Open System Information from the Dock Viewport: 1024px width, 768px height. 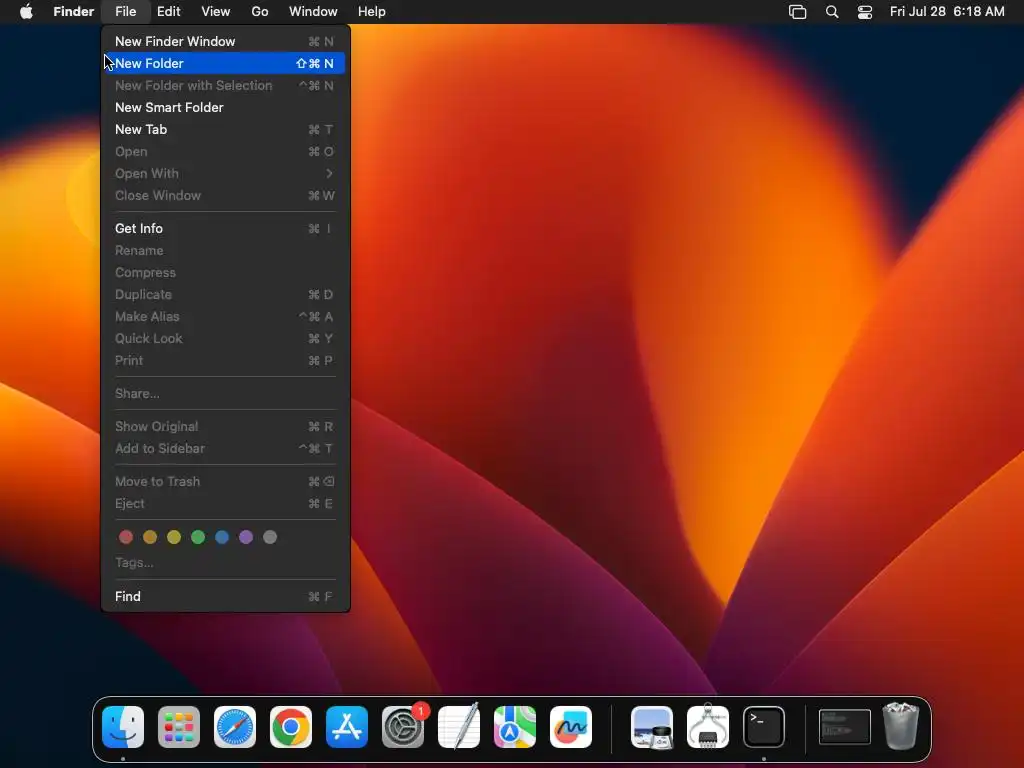click(x=708, y=727)
